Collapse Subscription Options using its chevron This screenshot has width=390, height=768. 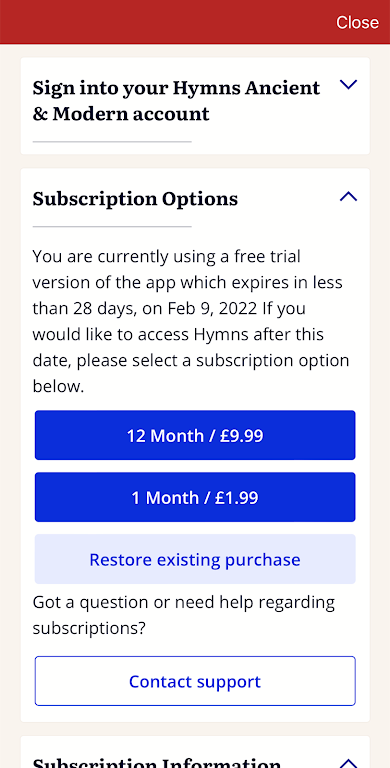(x=348, y=197)
